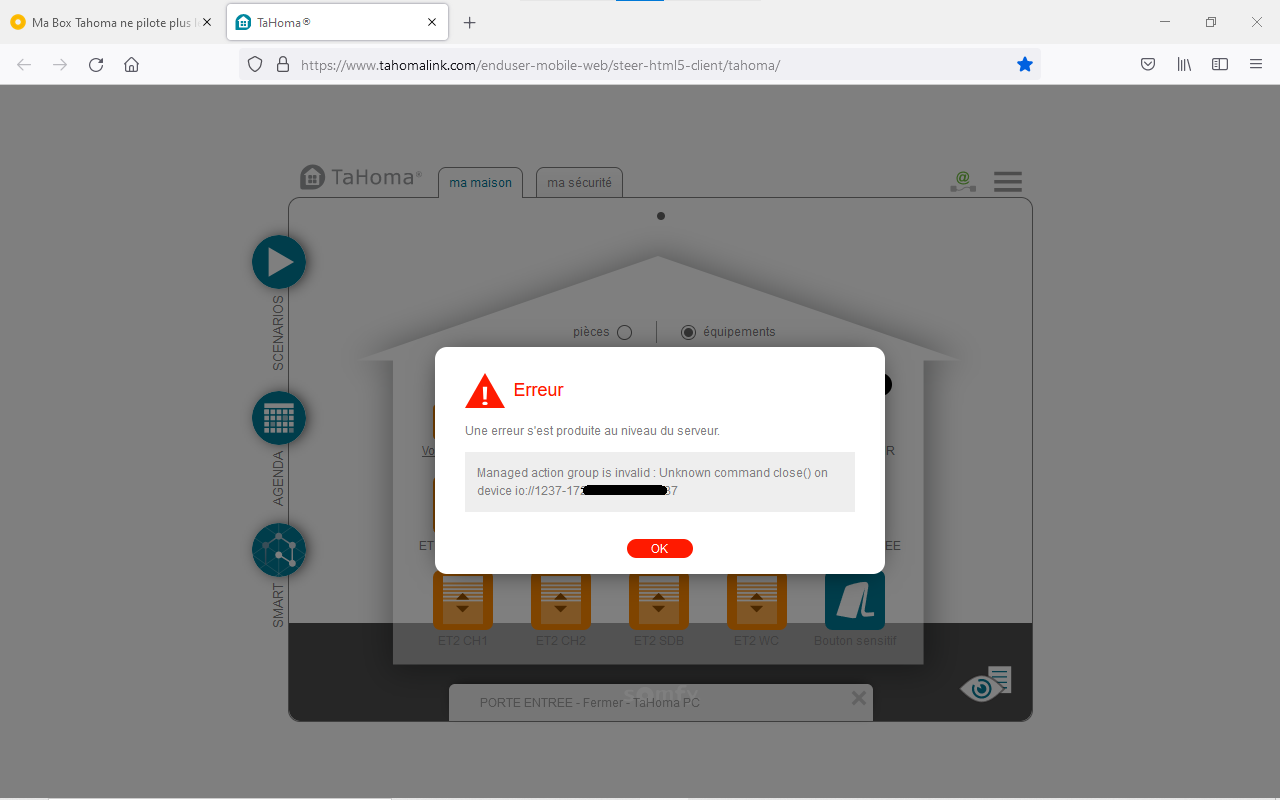Switch to the ma sécurité tab

(x=580, y=183)
